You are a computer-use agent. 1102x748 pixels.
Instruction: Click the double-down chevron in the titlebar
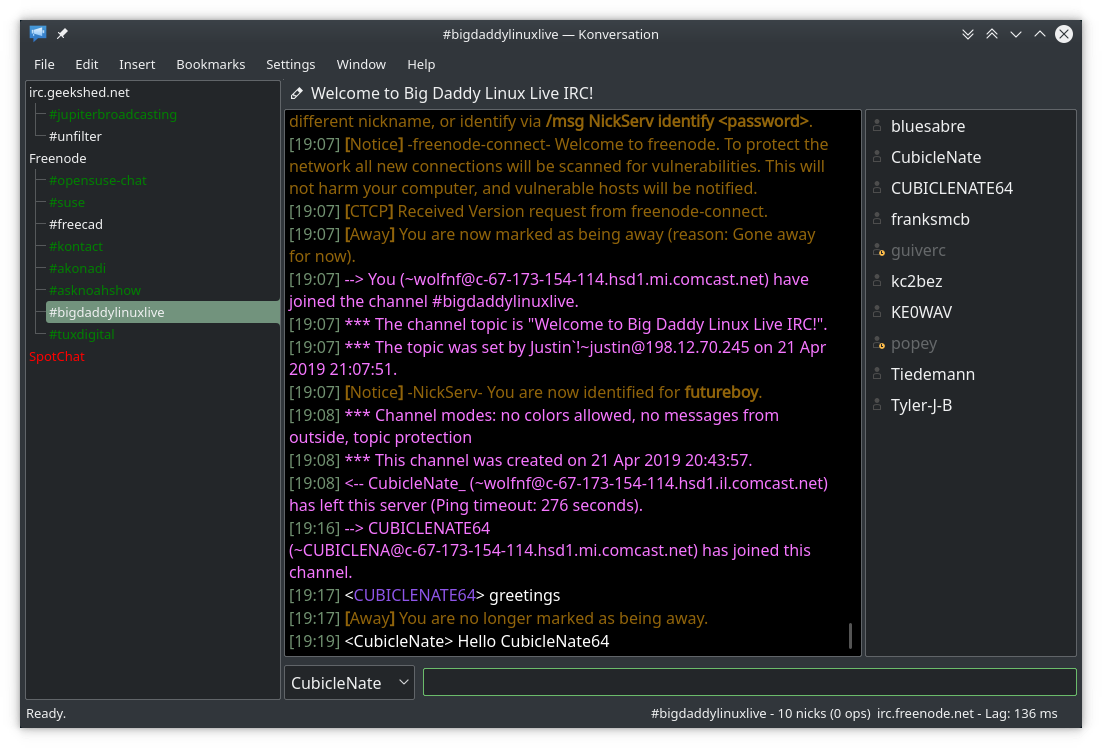[x=968, y=33]
